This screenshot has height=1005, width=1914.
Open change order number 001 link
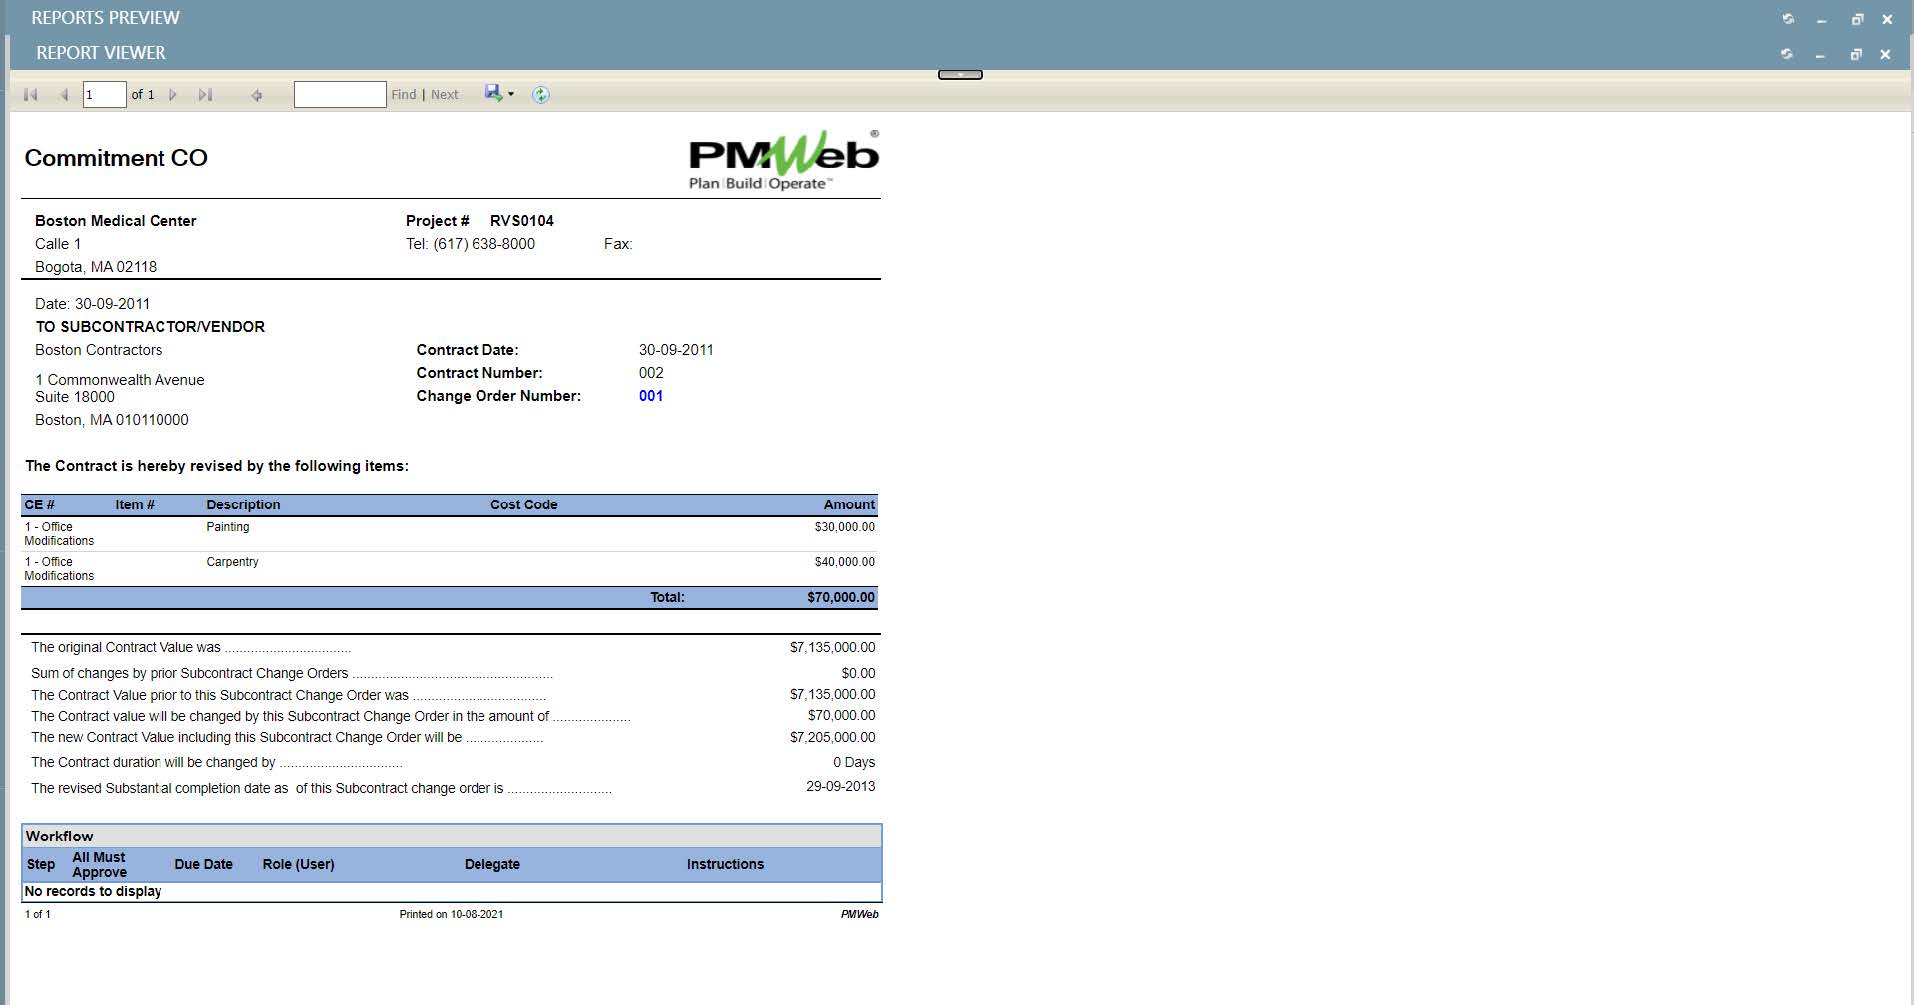pyautogui.click(x=651, y=396)
